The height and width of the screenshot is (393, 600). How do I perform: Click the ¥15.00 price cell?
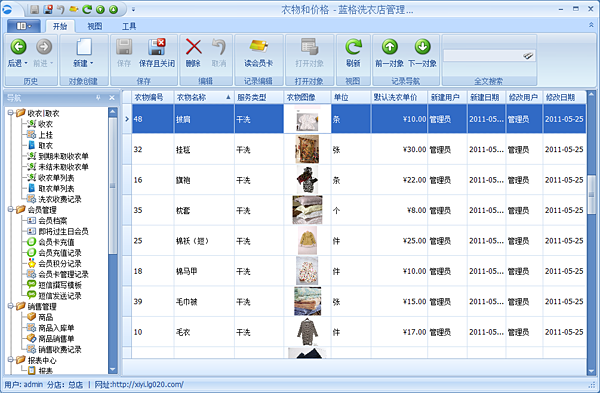coord(399,302)
